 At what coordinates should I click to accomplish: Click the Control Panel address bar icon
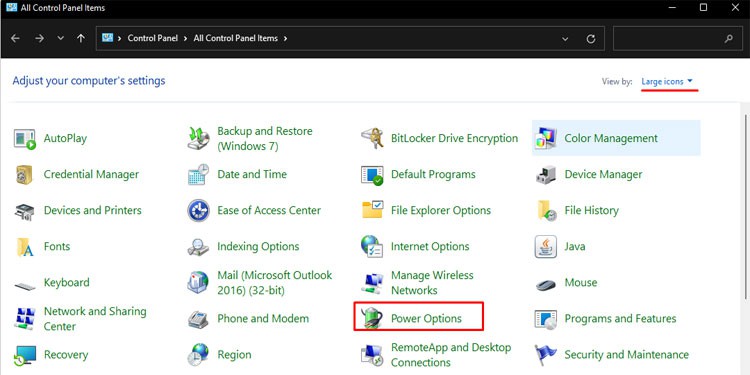point(108,38)
